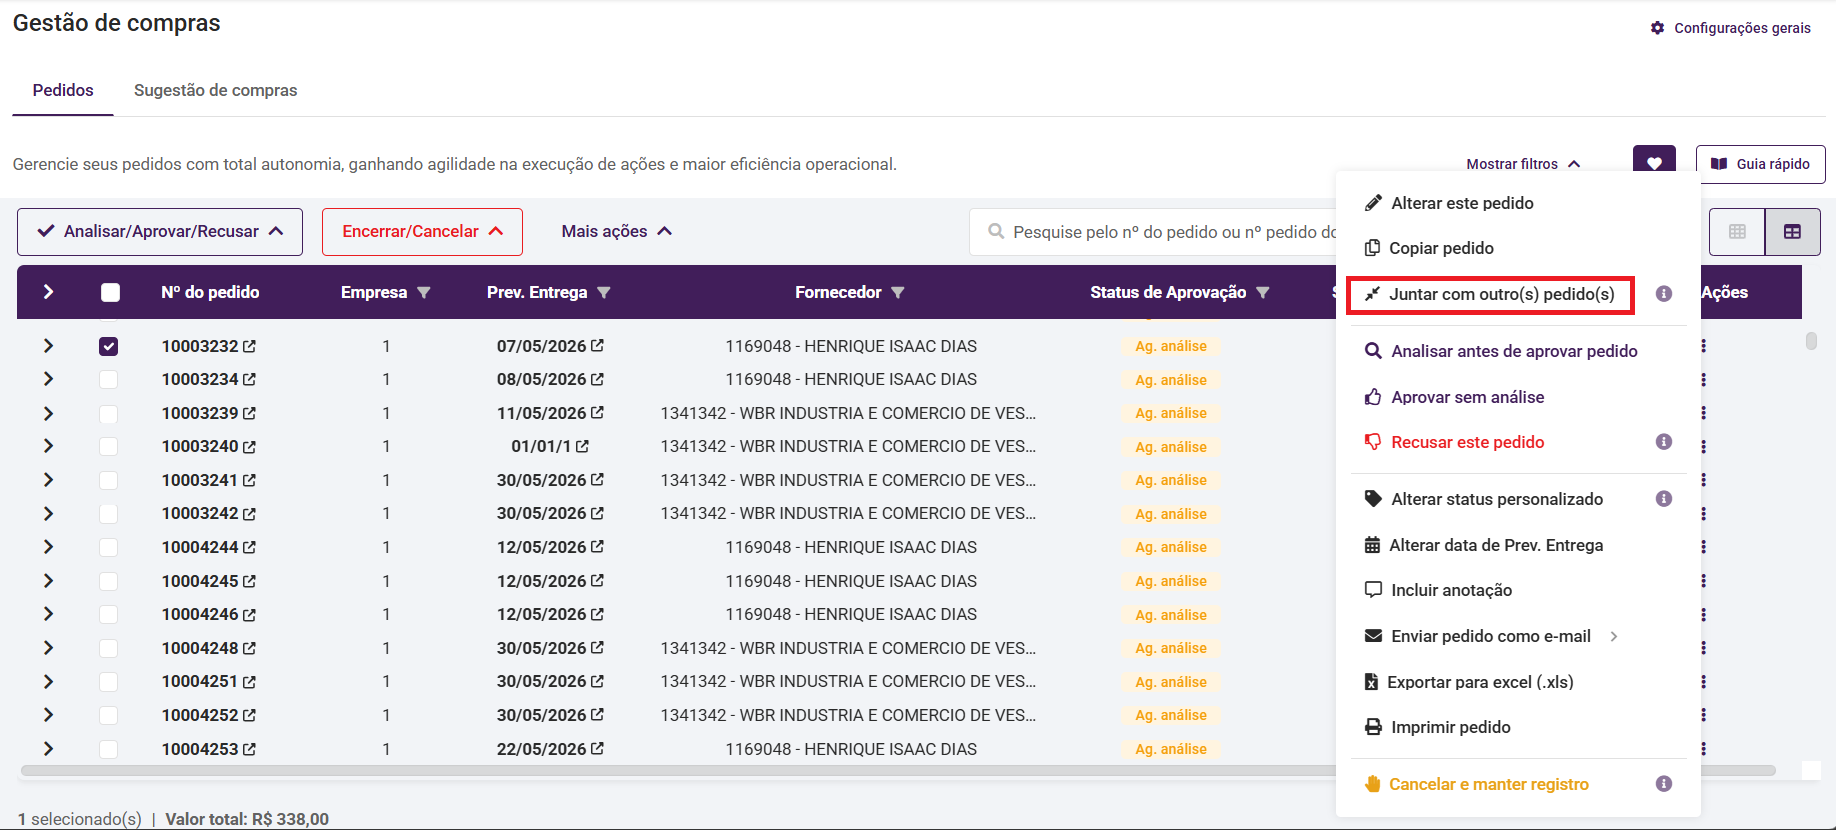Viewport: 1836px width, 830px height.
Task: Select Copiar pedido from the context menu
Action: (x=1429, y=248)
